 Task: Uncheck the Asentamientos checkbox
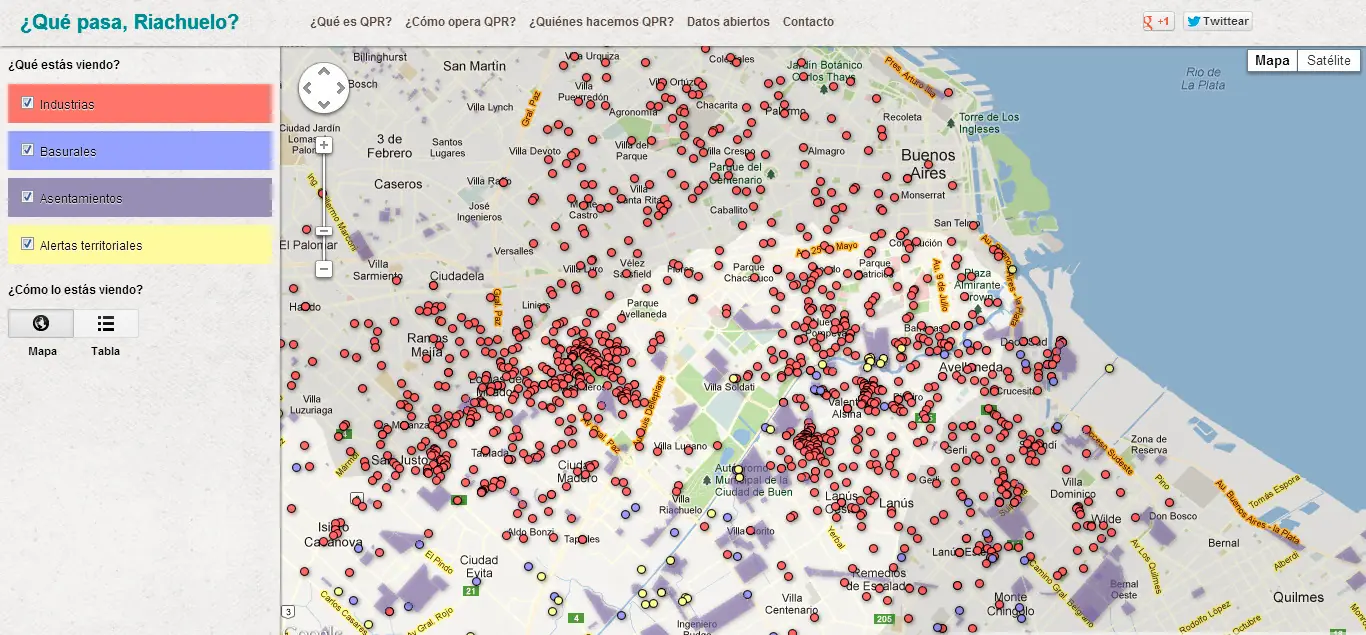28,197
